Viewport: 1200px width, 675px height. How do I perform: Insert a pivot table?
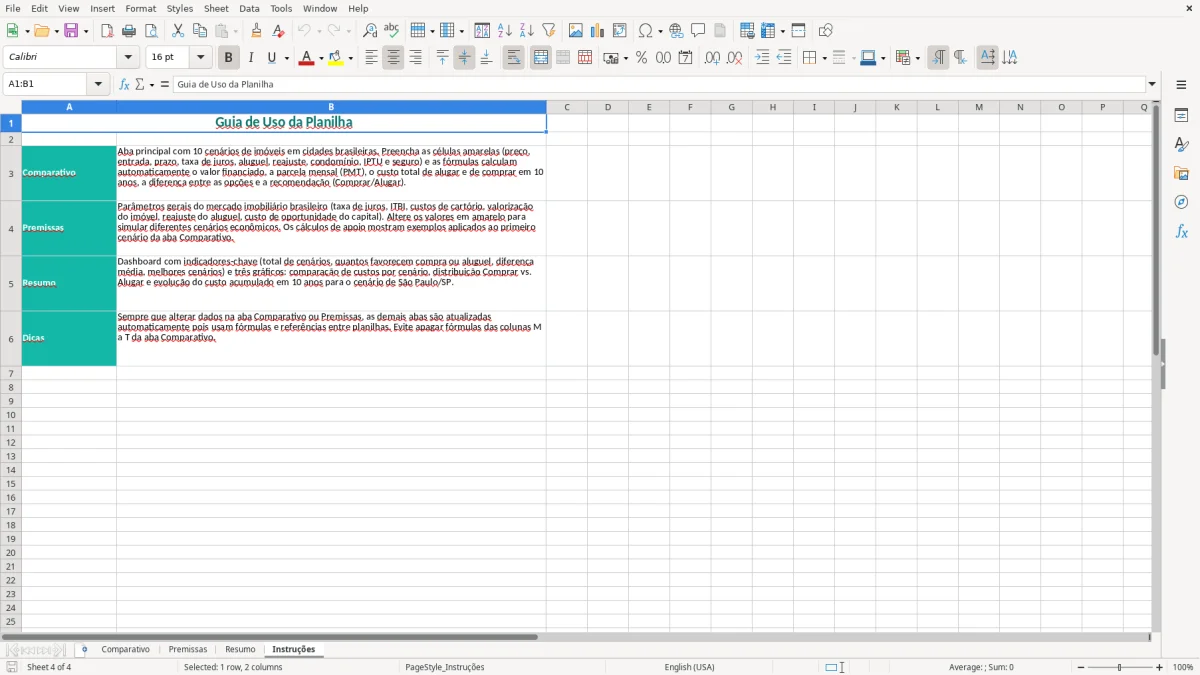[x=620, y=31]
